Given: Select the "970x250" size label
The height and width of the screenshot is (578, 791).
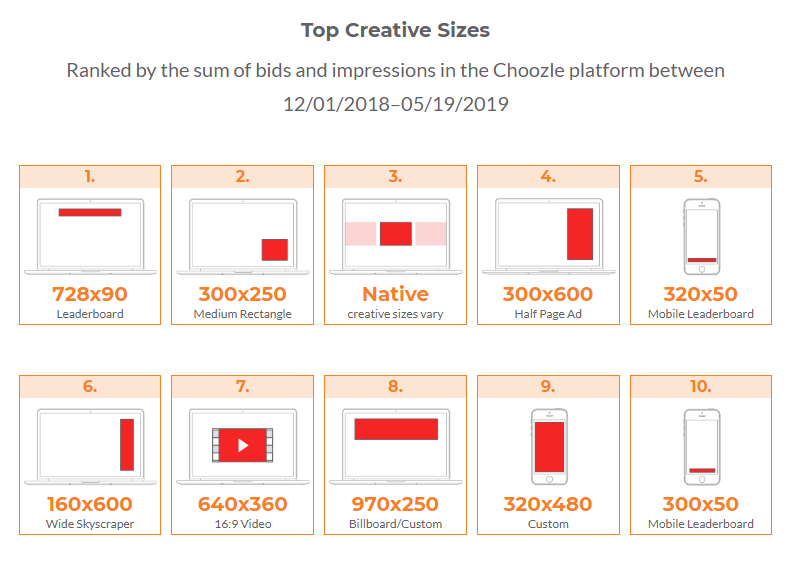Looking at the screenshot, I should tap(395, 504).
